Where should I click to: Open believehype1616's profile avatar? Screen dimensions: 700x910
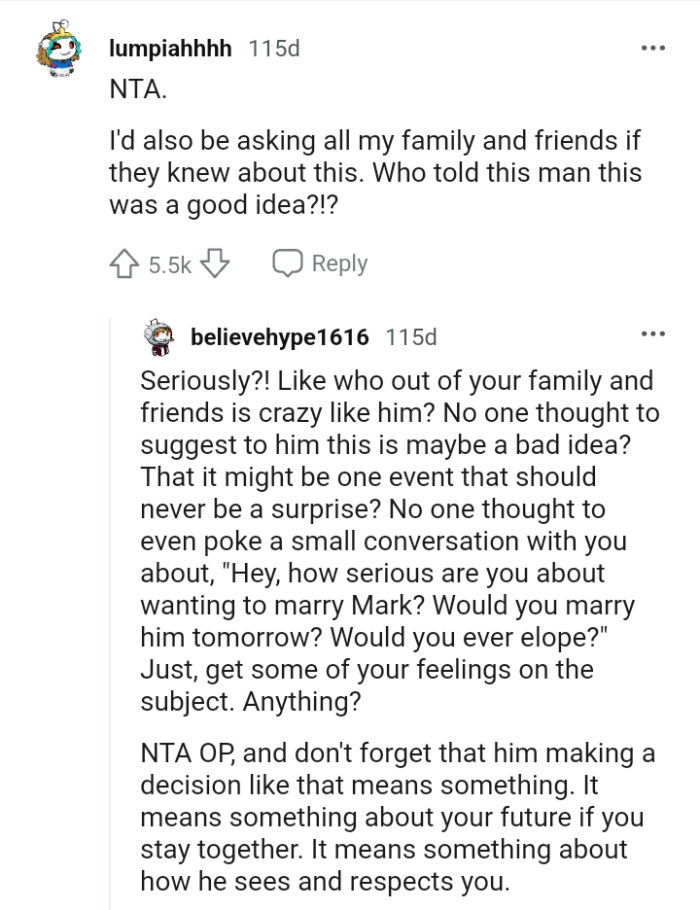pos(159,337)
